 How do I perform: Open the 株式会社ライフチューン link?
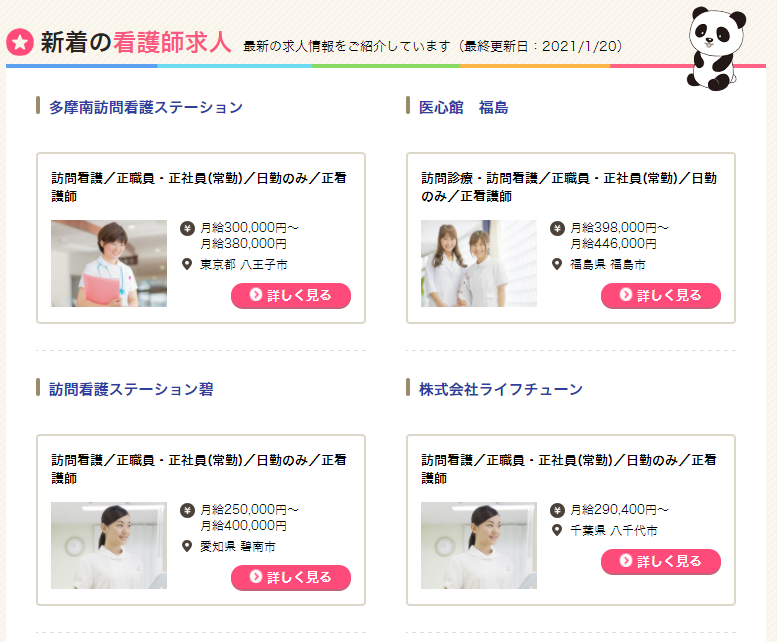500,389
